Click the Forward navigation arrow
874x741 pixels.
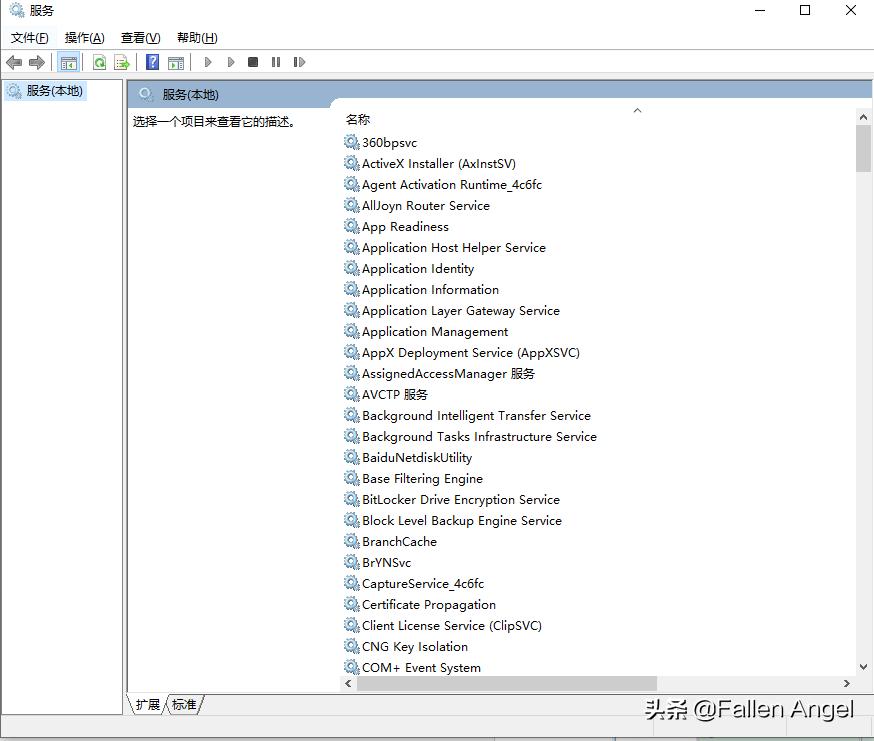37,61
